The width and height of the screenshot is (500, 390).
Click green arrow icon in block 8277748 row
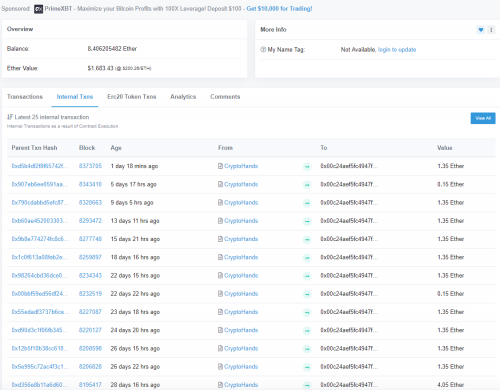coord(307,239)
